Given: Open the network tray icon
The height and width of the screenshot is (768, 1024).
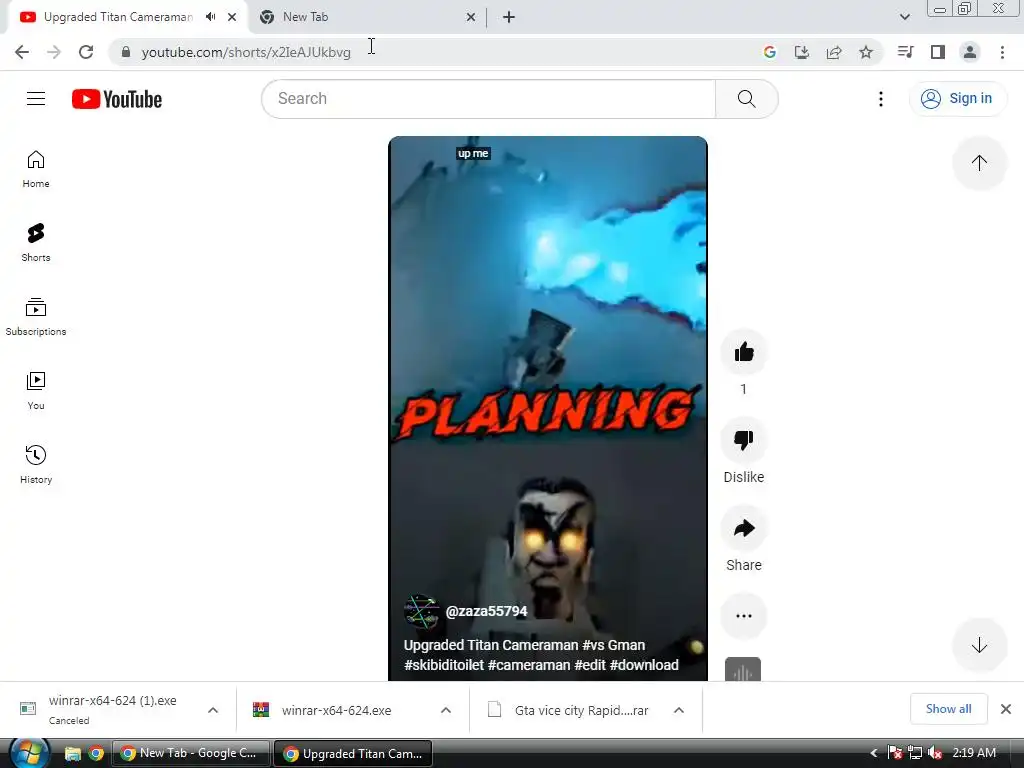Looking at the screenshot, I should (x=915, y=753).
